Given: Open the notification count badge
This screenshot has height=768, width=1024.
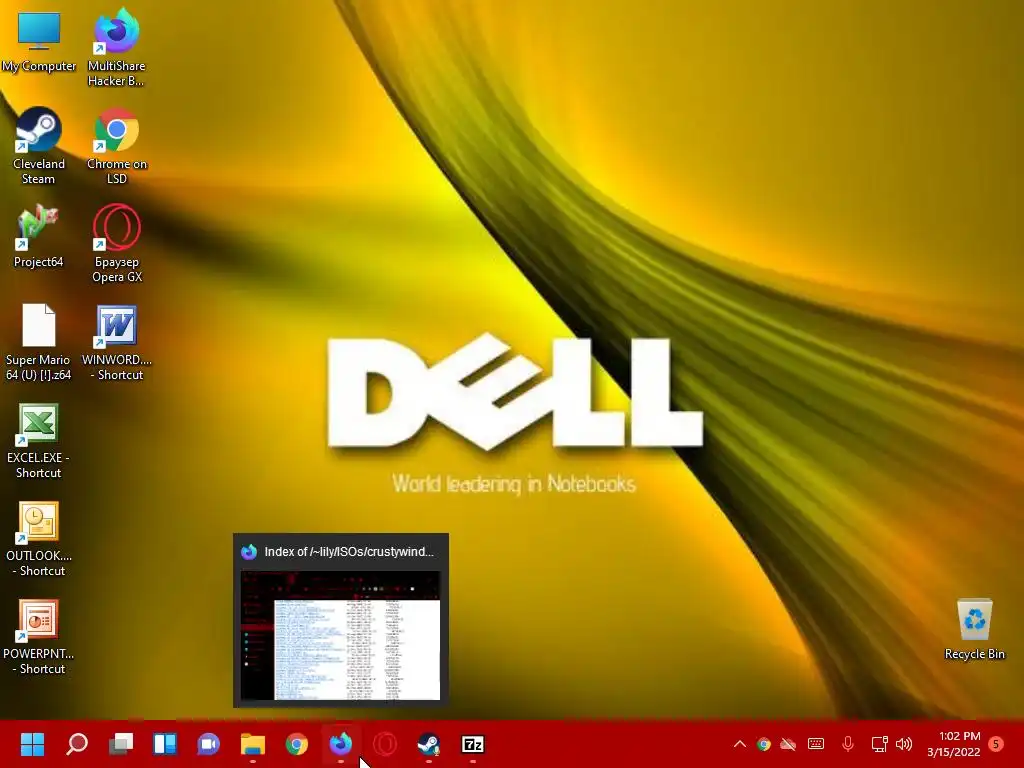Looking at the screenshot, I should click(x=996, y=744).
